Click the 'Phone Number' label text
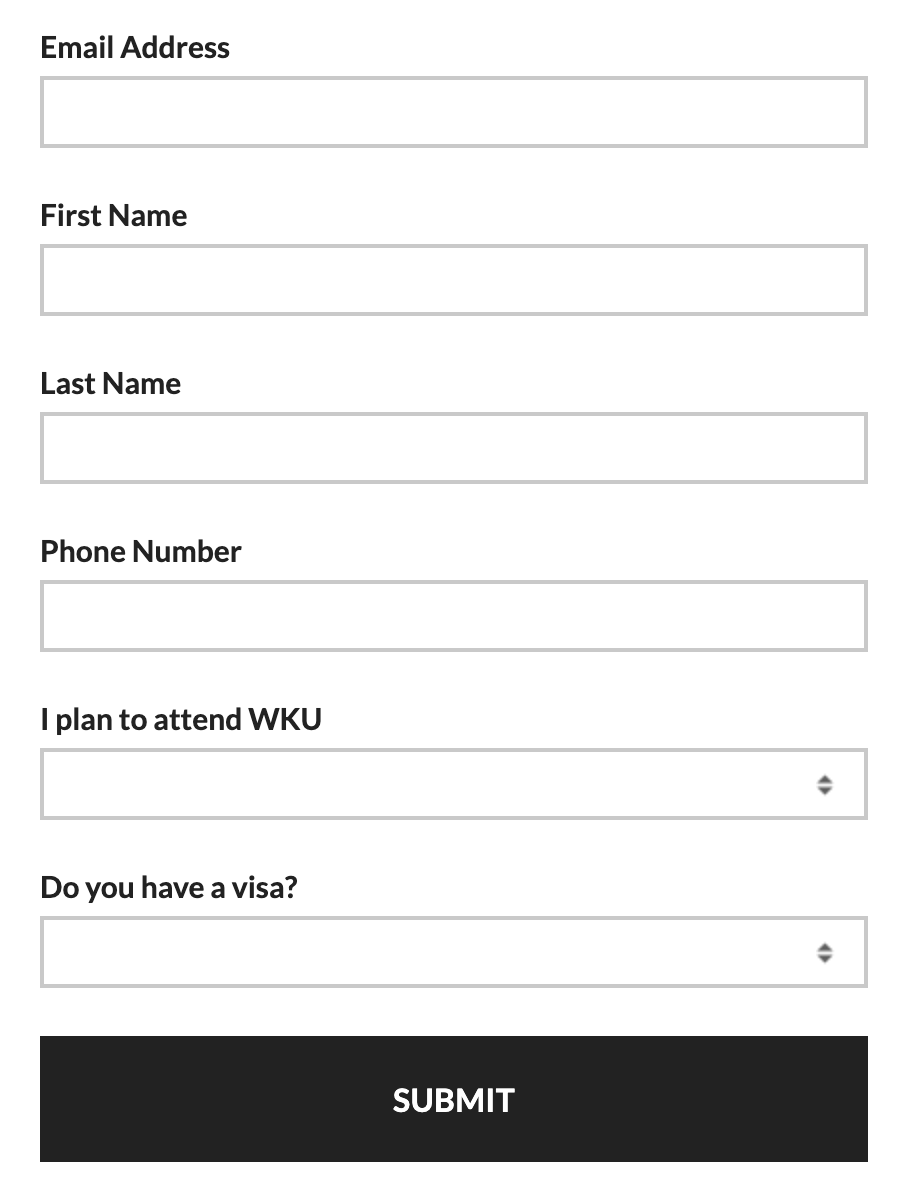Screen dimensions: 904x1202 pos(141,552)
